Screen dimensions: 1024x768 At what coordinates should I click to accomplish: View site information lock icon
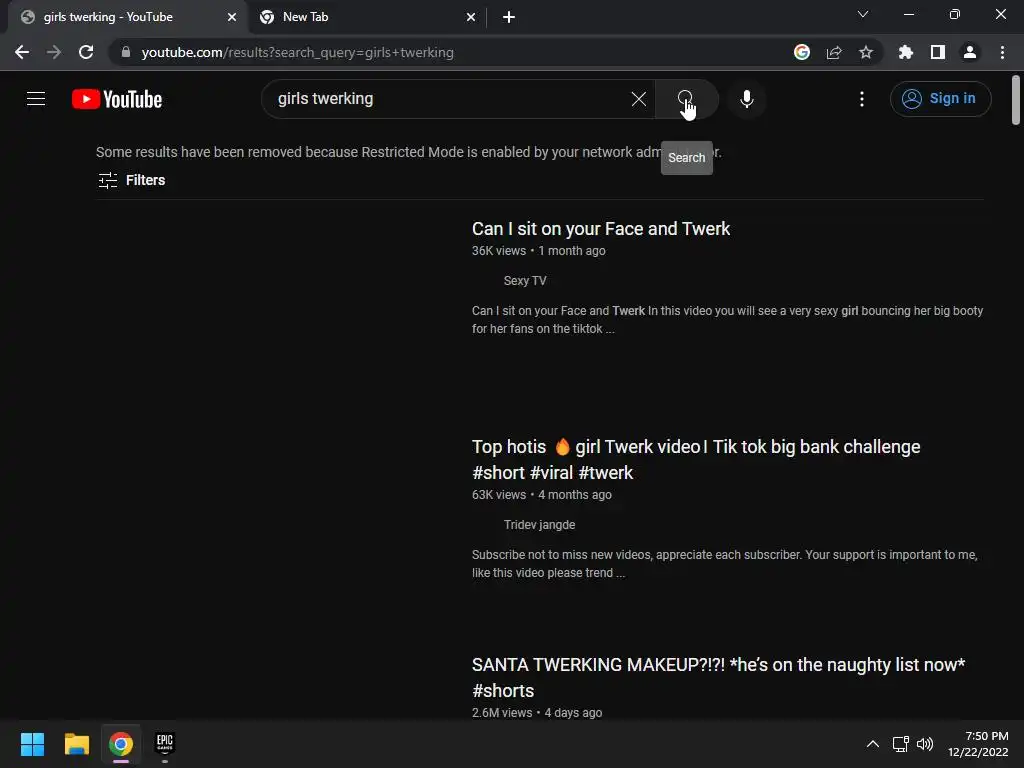click(x=126, y=52)
